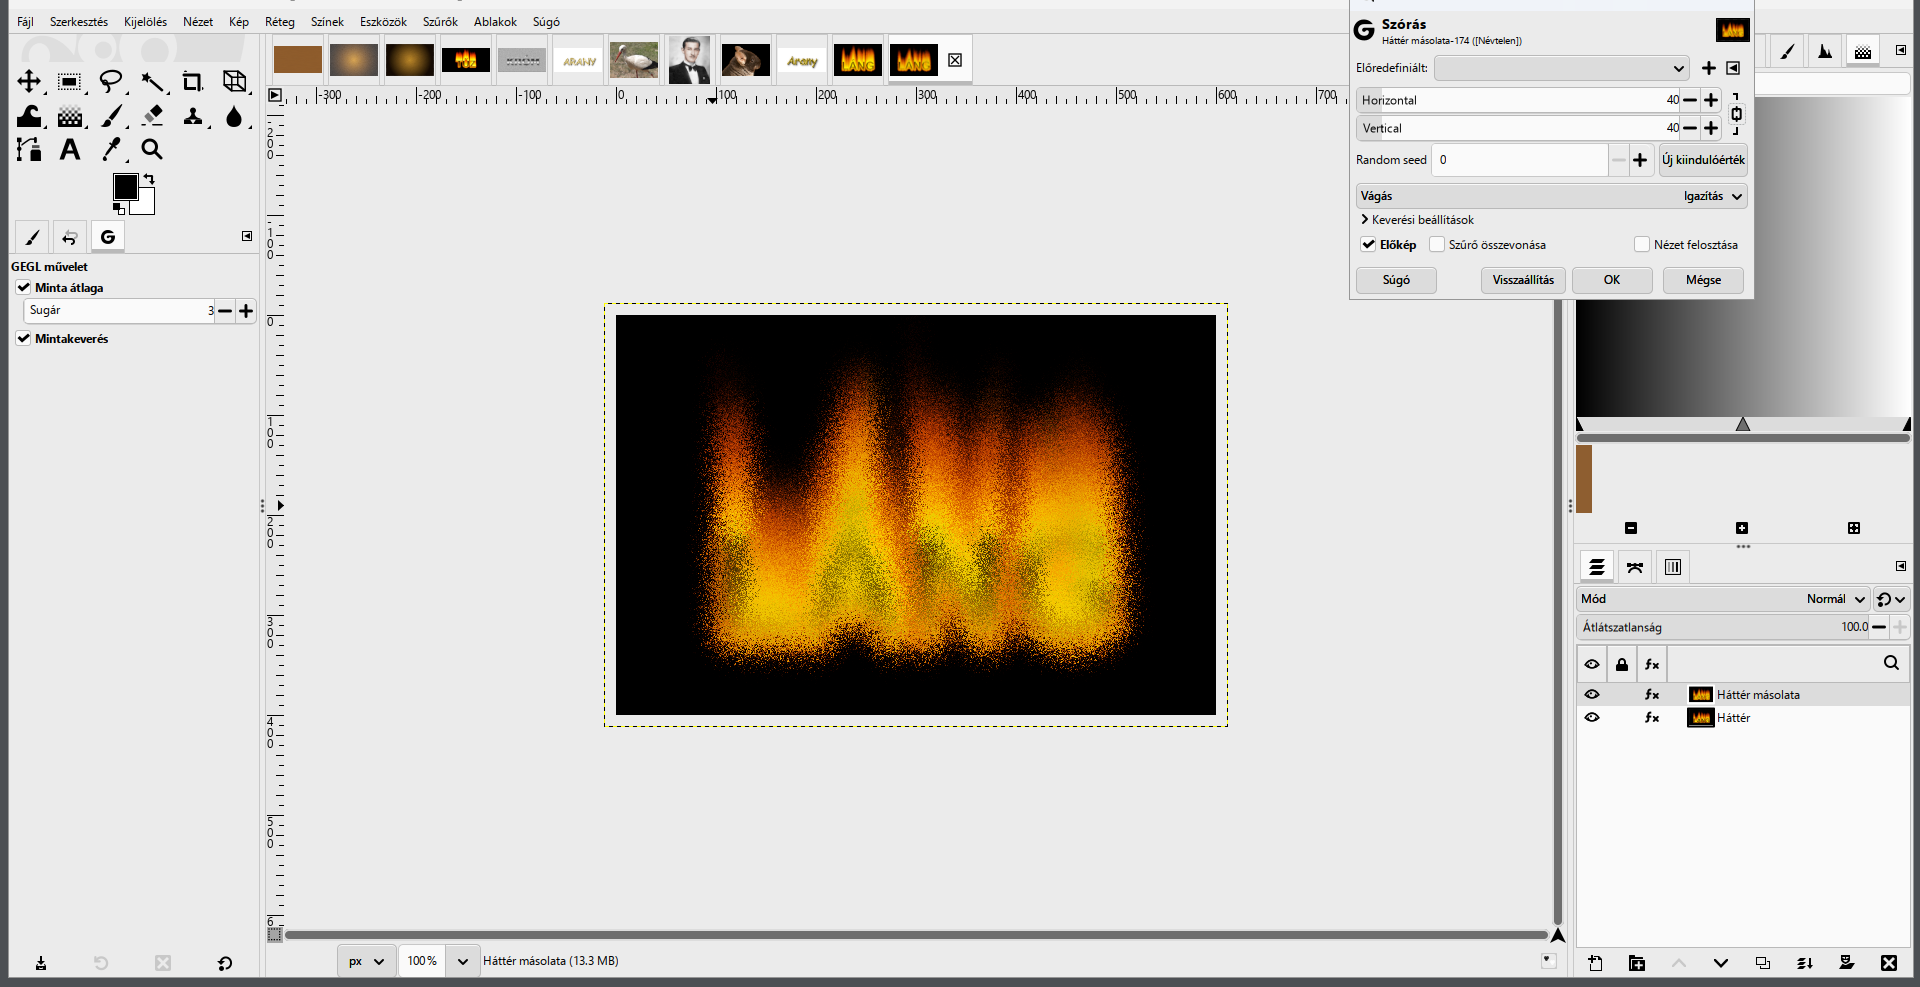Select the Fuzzy Select wand tool

tap(152, 81)
